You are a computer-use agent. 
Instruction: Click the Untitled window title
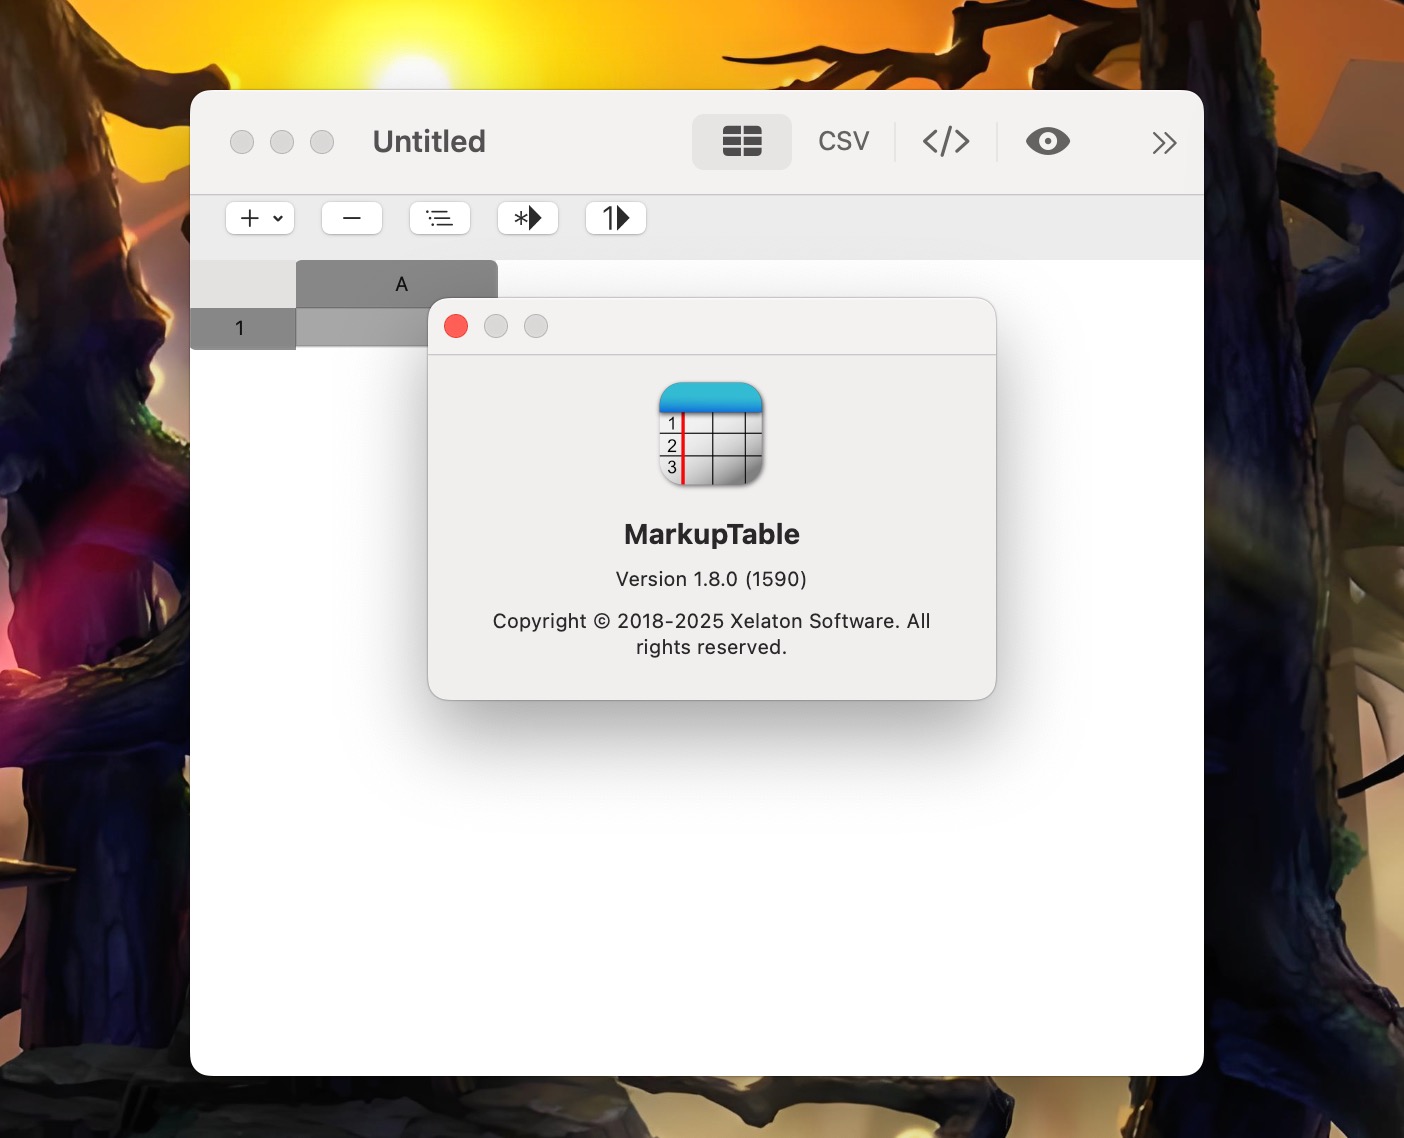click(429, 141)
